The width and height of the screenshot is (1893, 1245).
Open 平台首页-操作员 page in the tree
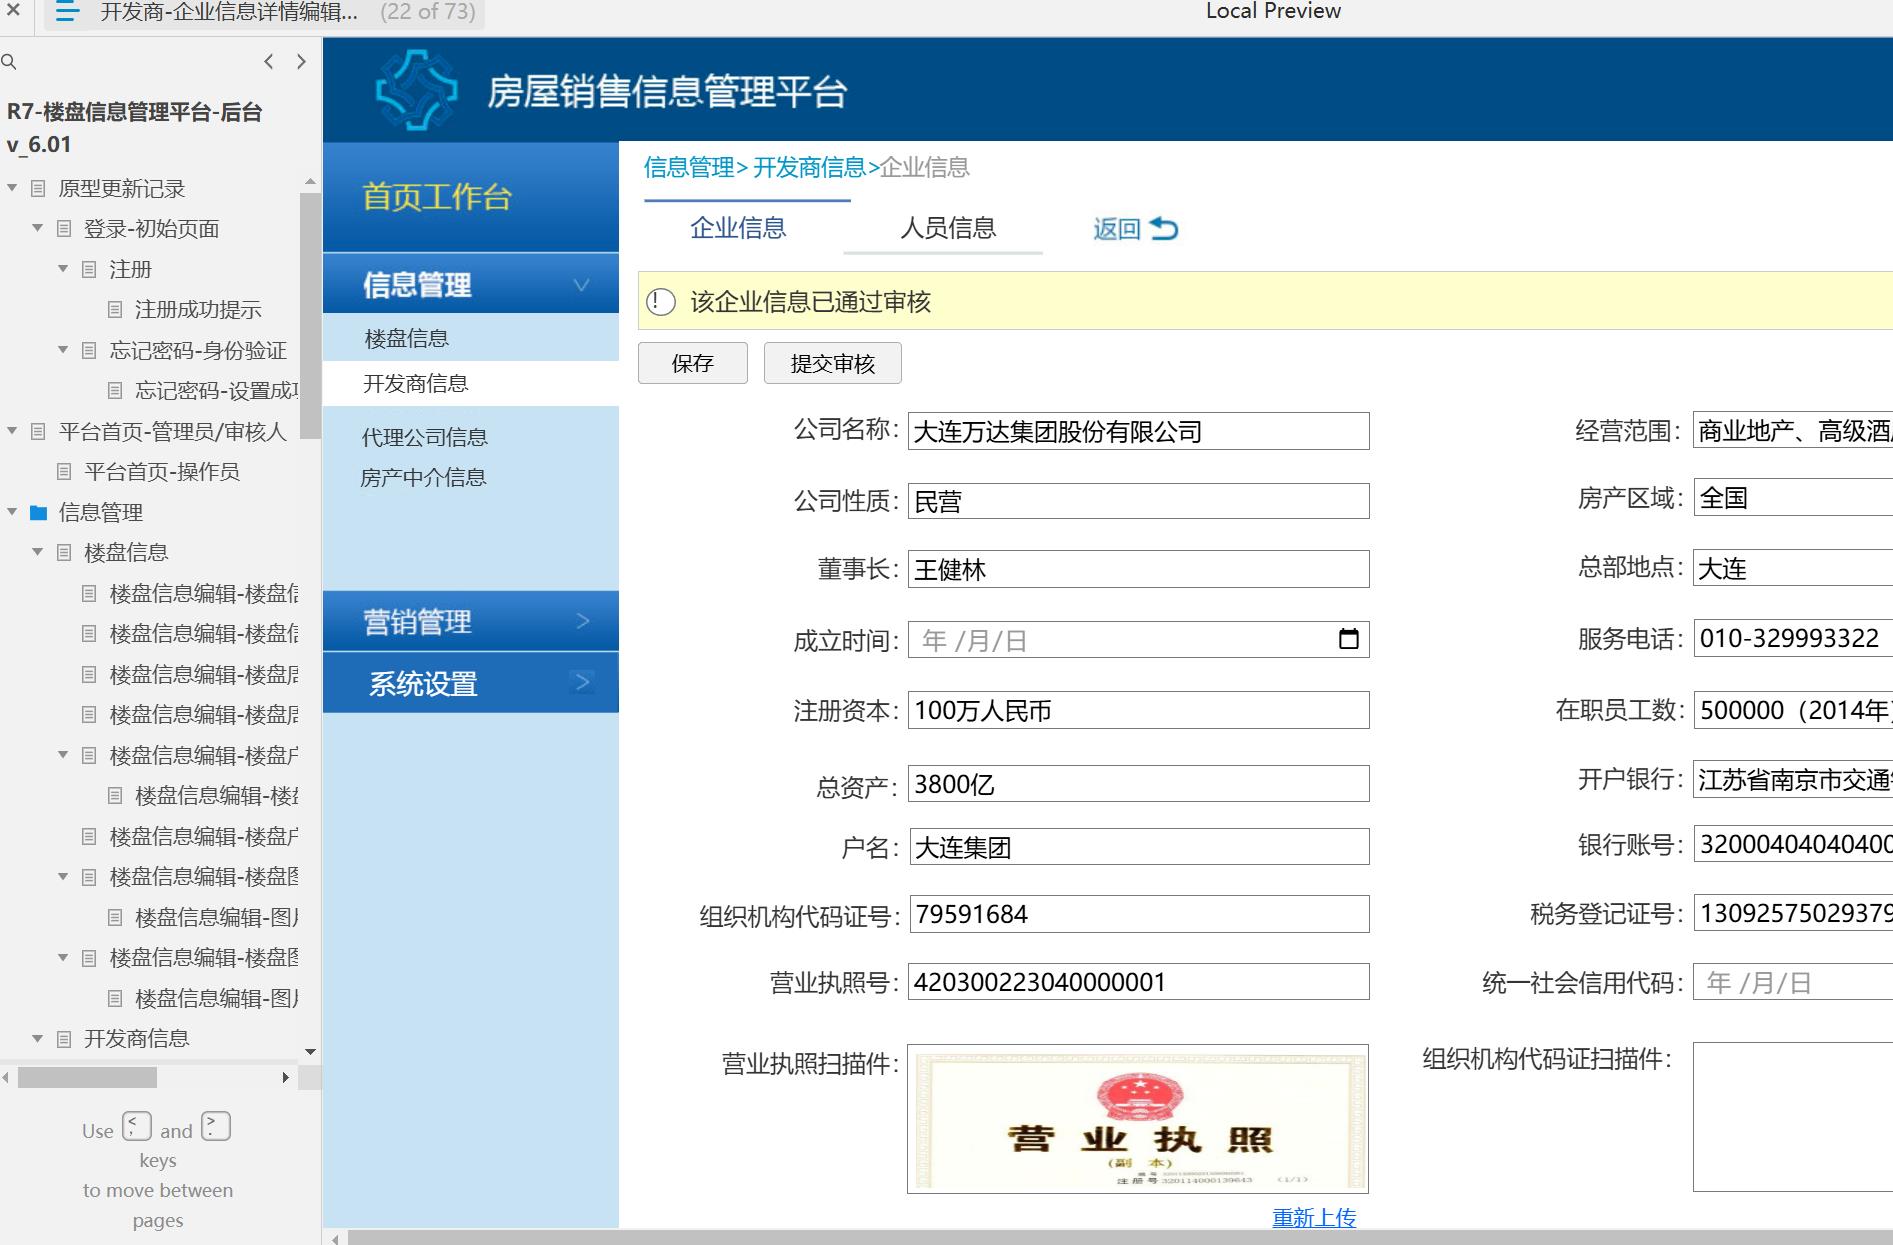pos(162,472)
